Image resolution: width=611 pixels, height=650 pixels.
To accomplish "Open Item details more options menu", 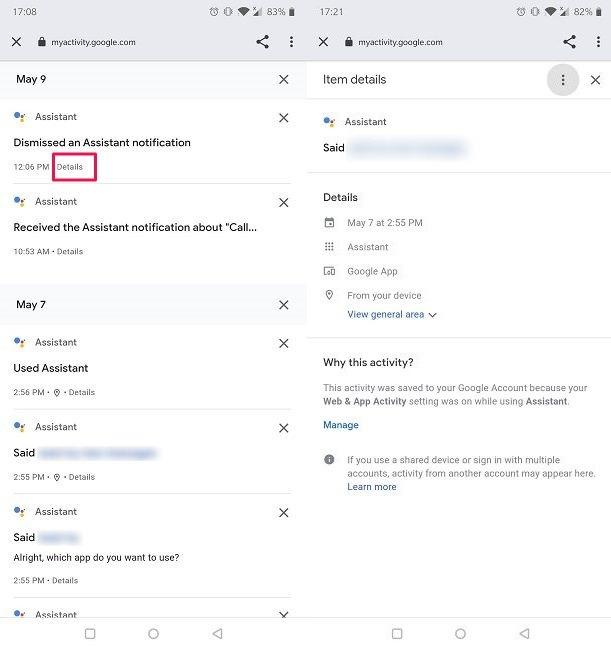I will [x=563, y=80].
